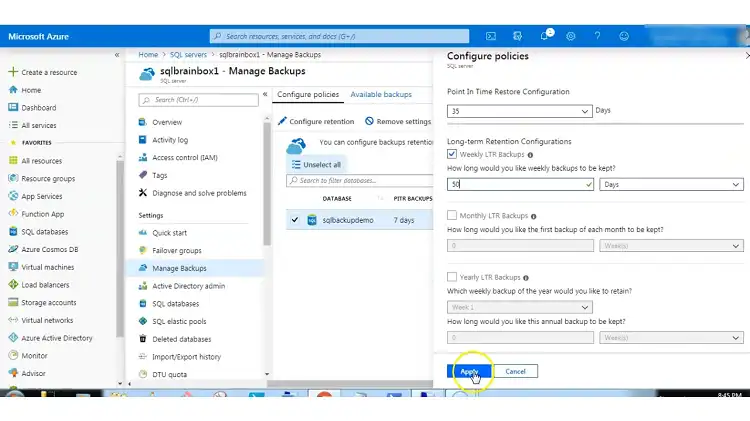Screen dimensions: 750x421
Task: Open All services
Action: (x=33, y=125)
